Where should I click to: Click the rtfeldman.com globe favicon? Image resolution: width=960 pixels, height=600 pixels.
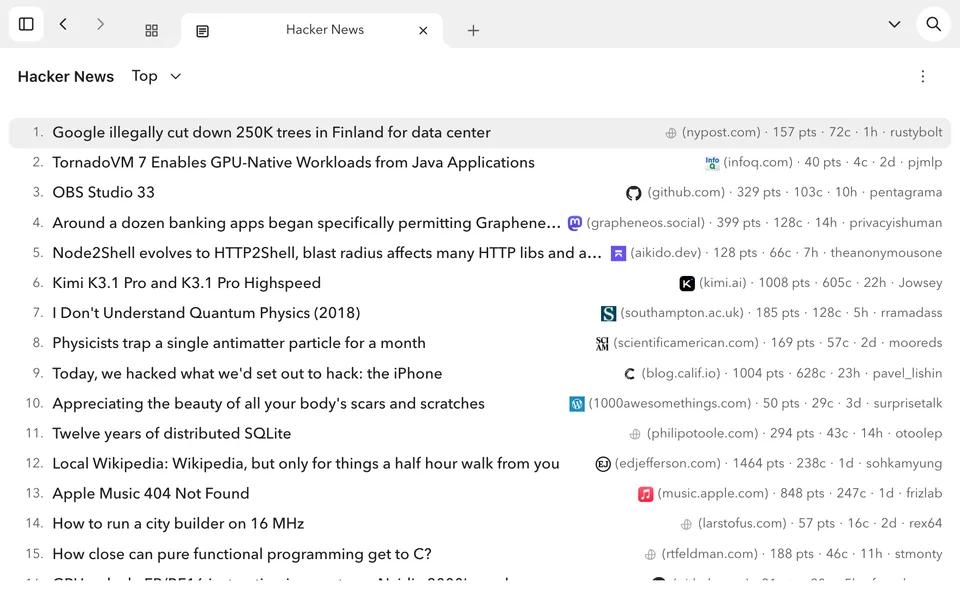point(650,555)
